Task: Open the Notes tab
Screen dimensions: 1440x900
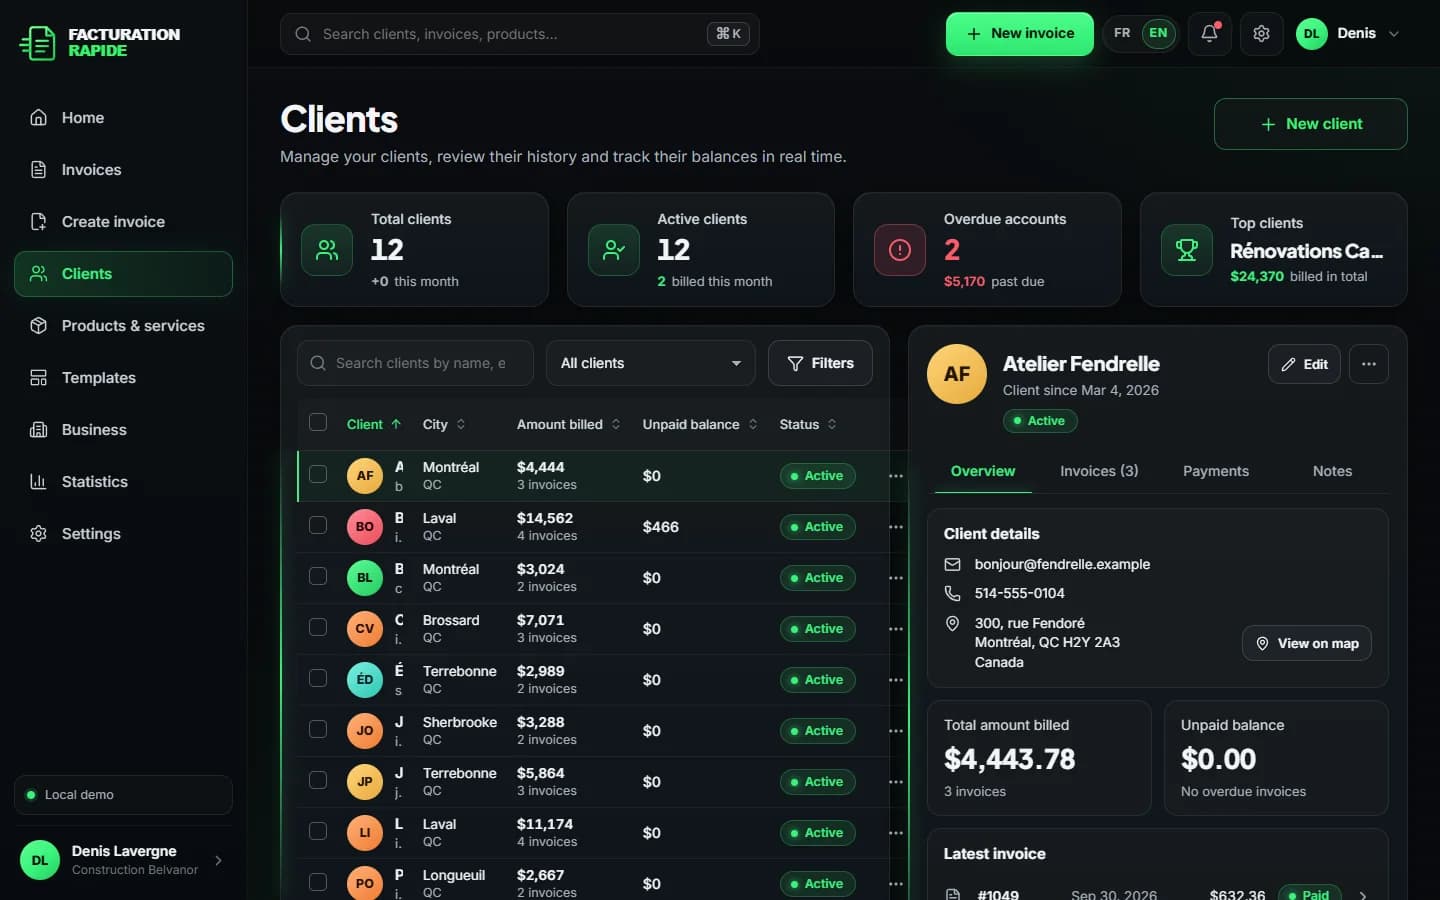Action: pyautogui.click(x=1332, y=471)
